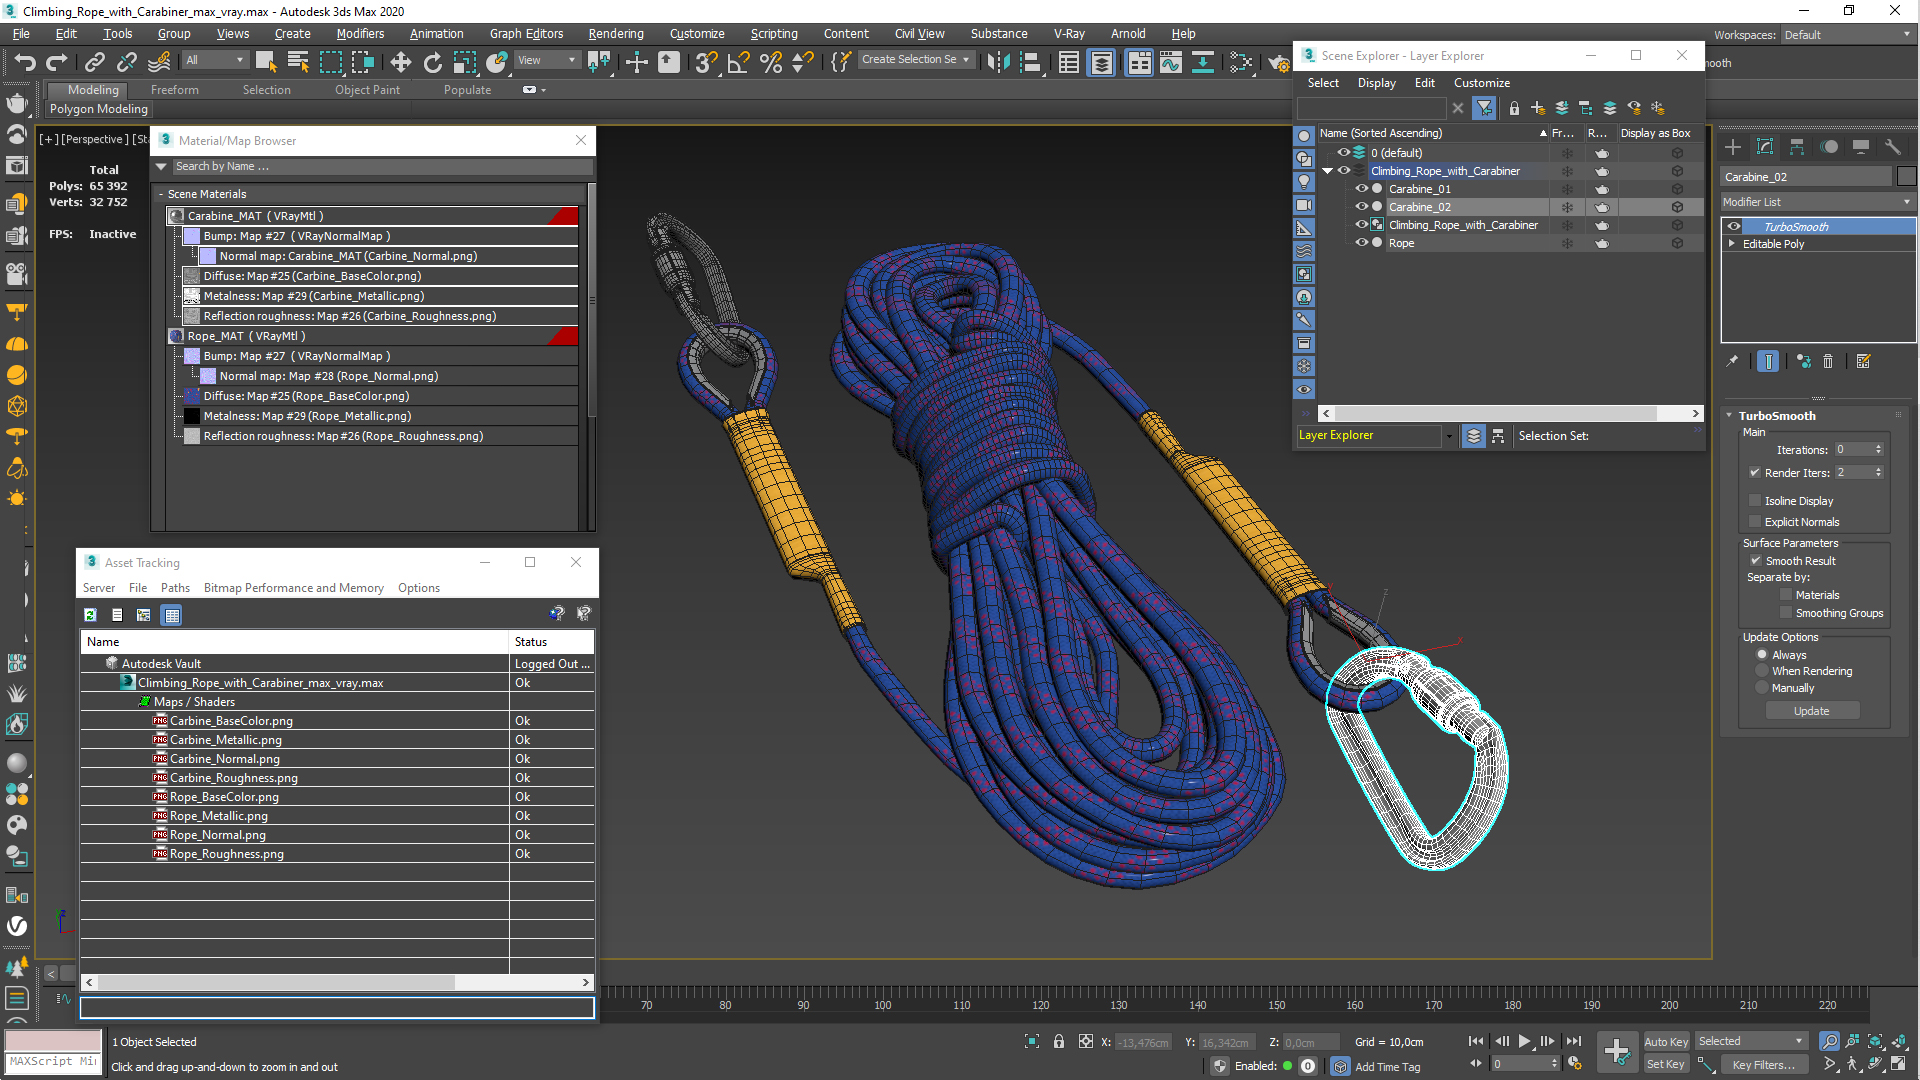Open the Create Selection Set dropdown
This screenshot has height=1080, width=1920.
916,60
